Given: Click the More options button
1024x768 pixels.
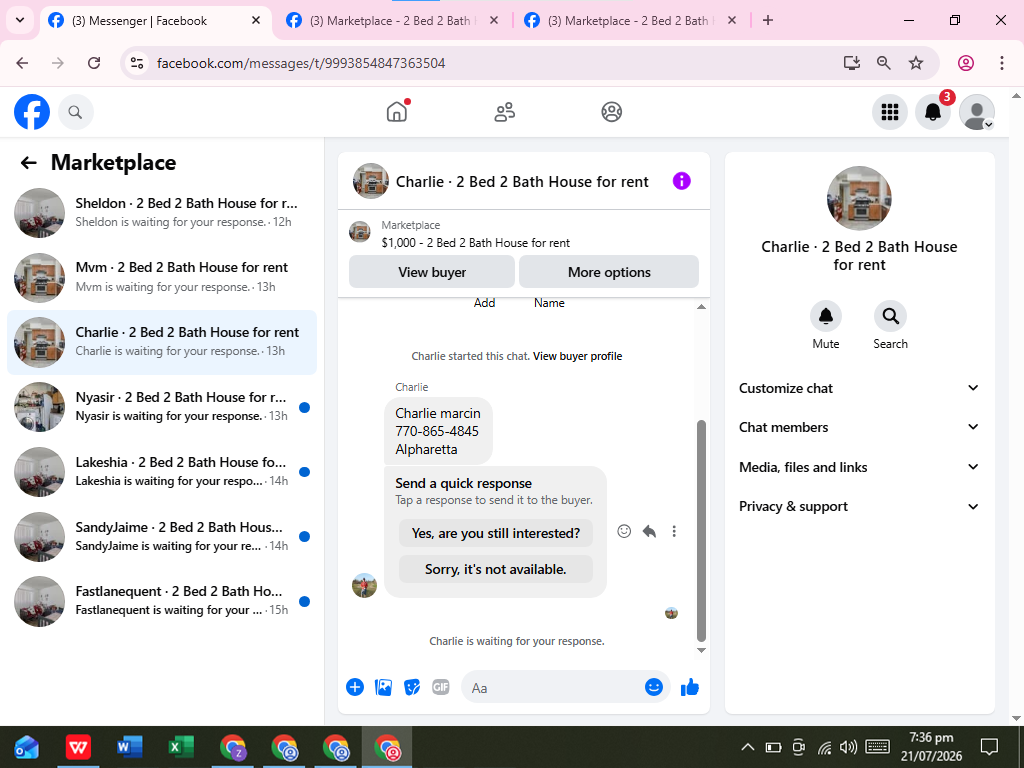Looking at the screenshot, I should tap(609, 272).
